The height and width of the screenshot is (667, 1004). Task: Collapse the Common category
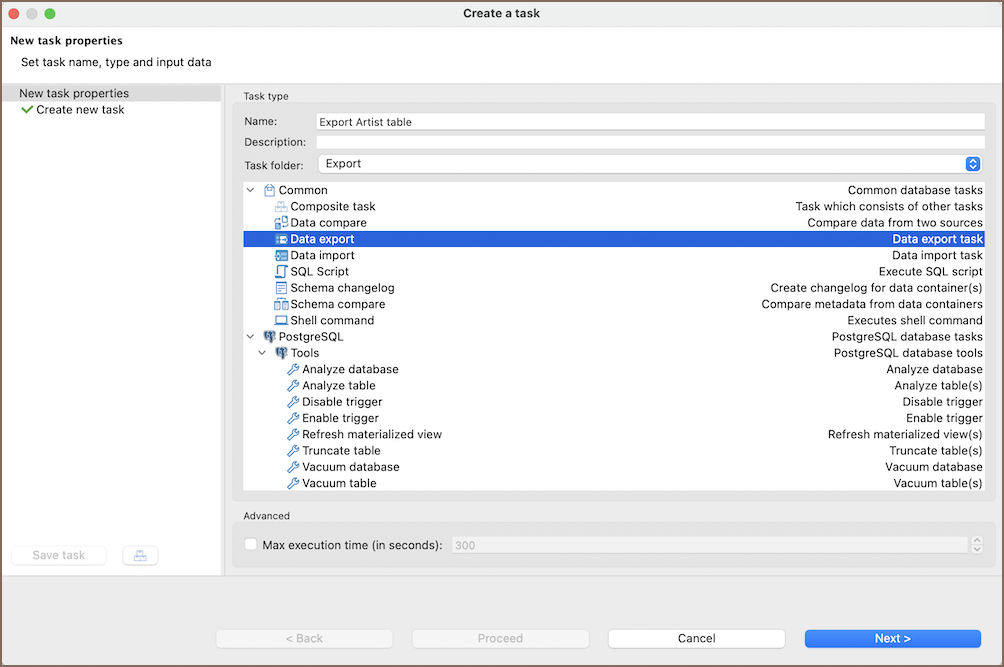250,190
